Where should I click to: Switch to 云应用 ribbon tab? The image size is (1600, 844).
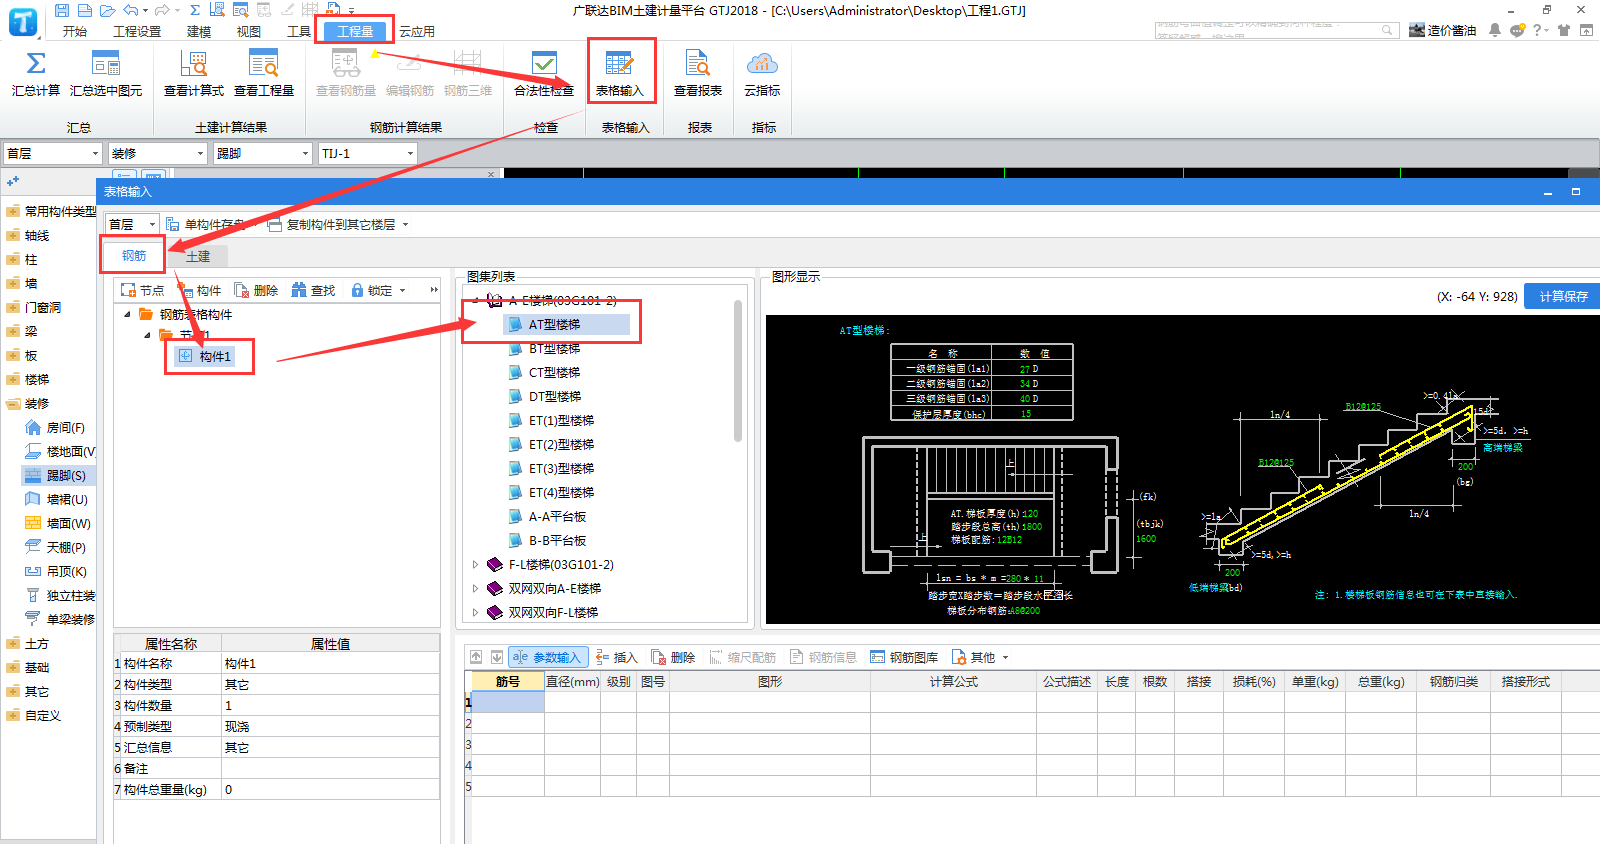coord(417,31)
